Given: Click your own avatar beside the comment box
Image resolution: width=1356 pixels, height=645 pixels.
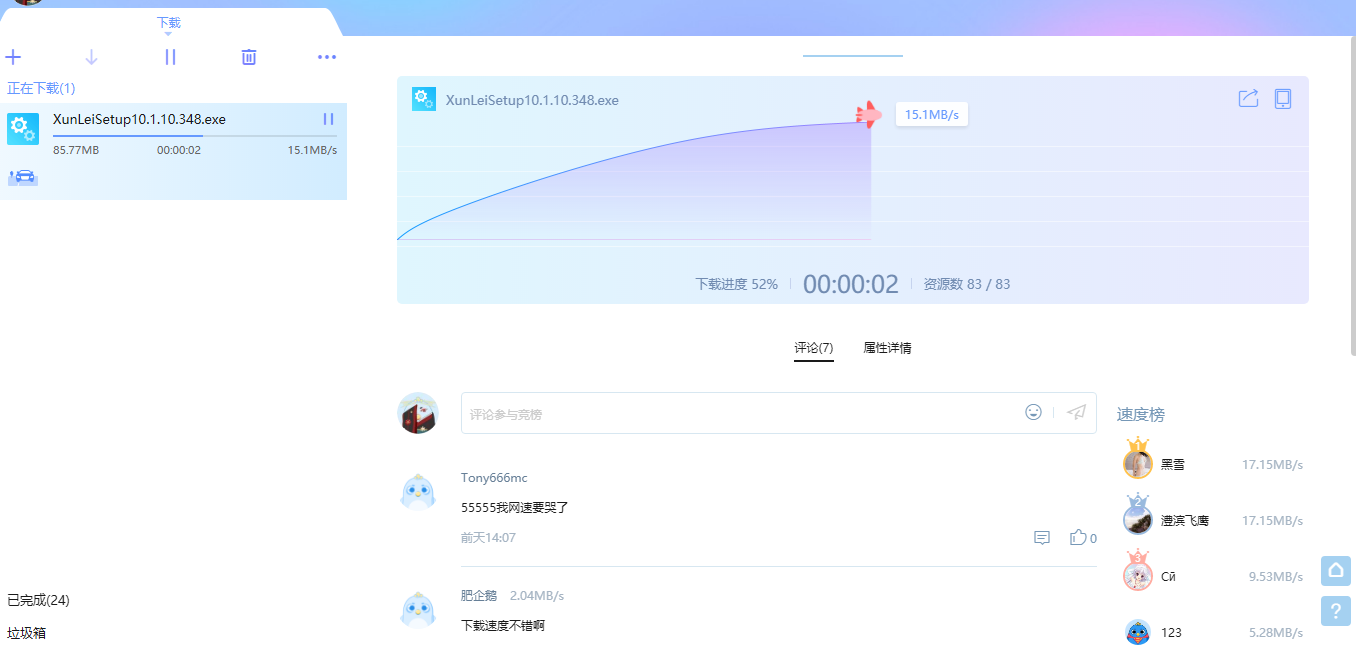Looking at the screenshot, I should (418, 413).
